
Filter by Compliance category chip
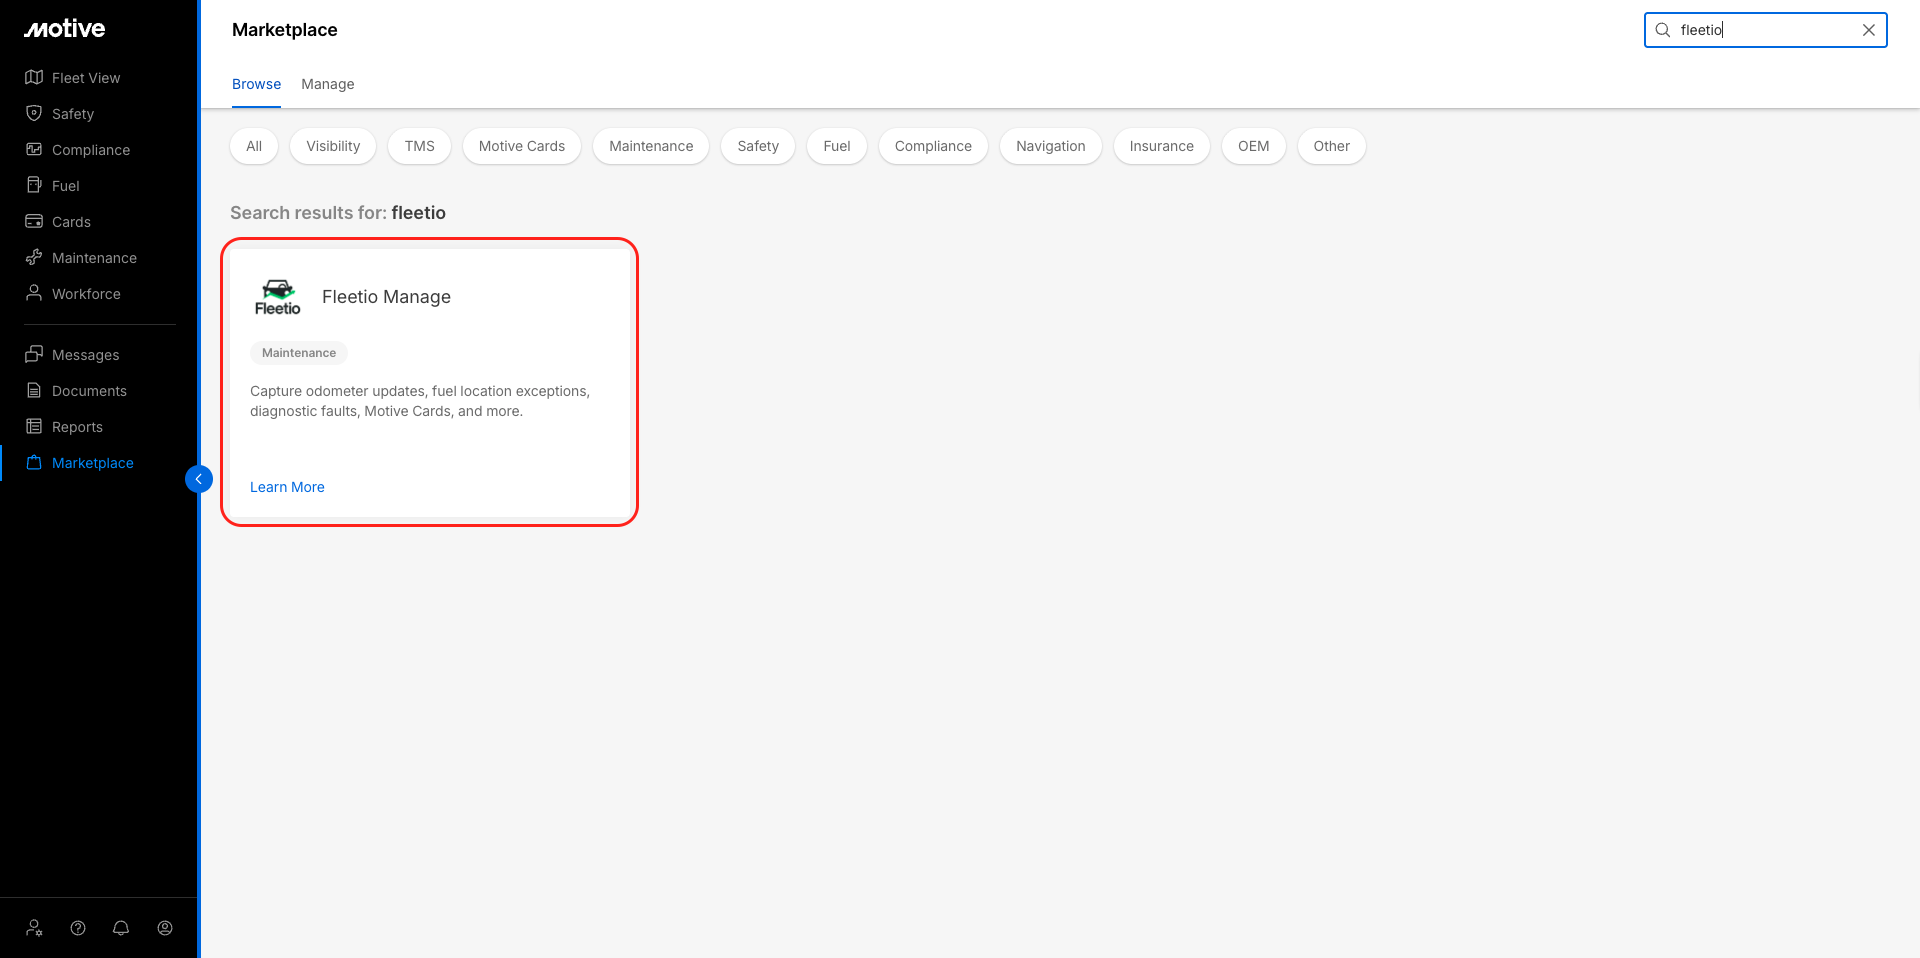pyautogui.click(x=933, y=146)
